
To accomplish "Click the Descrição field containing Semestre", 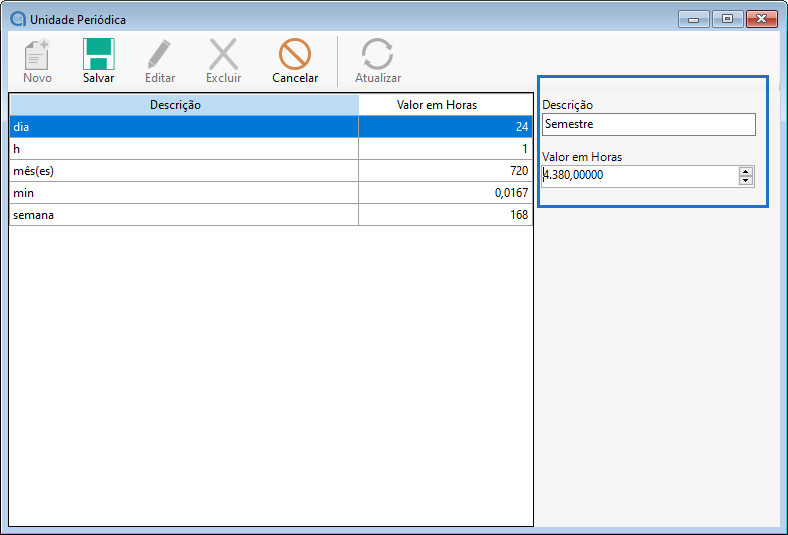I will click(648, 124).
